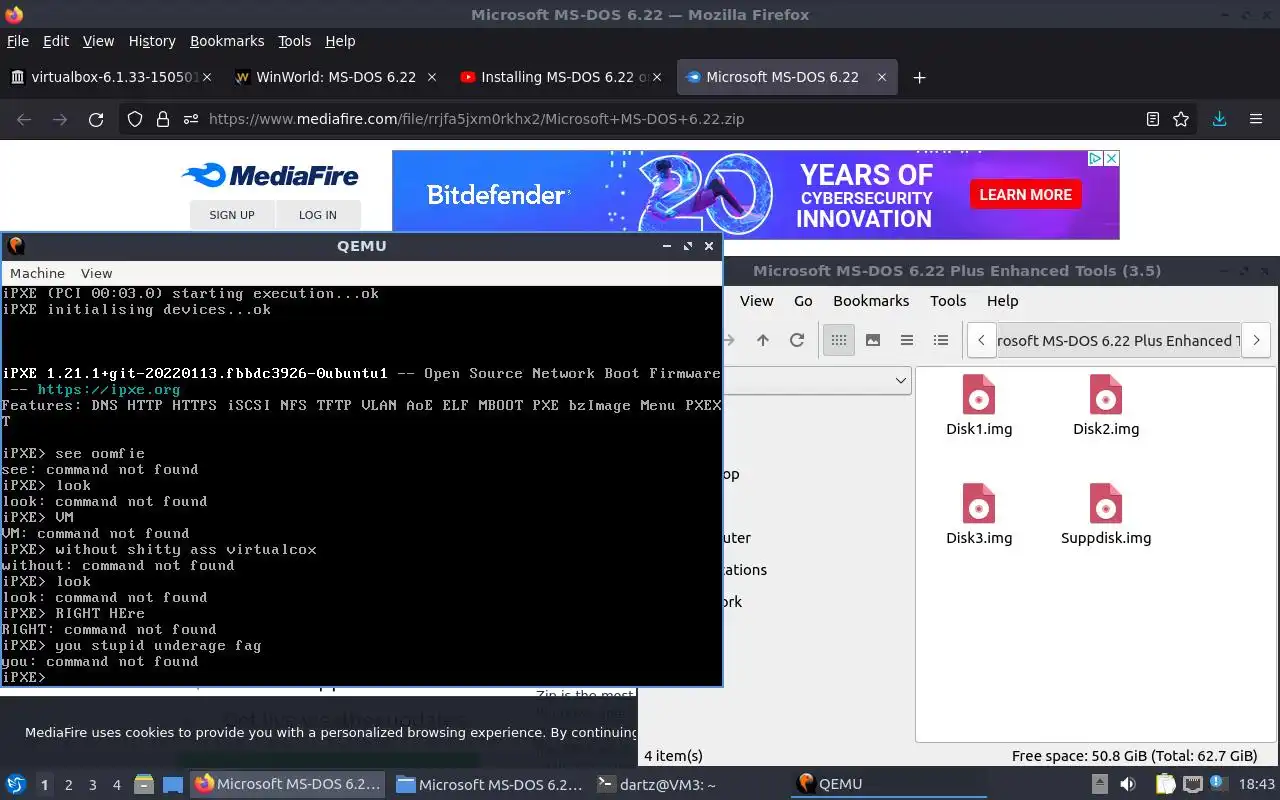
Task: Click the taskbar clock 18:43
Action: [1257, 784]
